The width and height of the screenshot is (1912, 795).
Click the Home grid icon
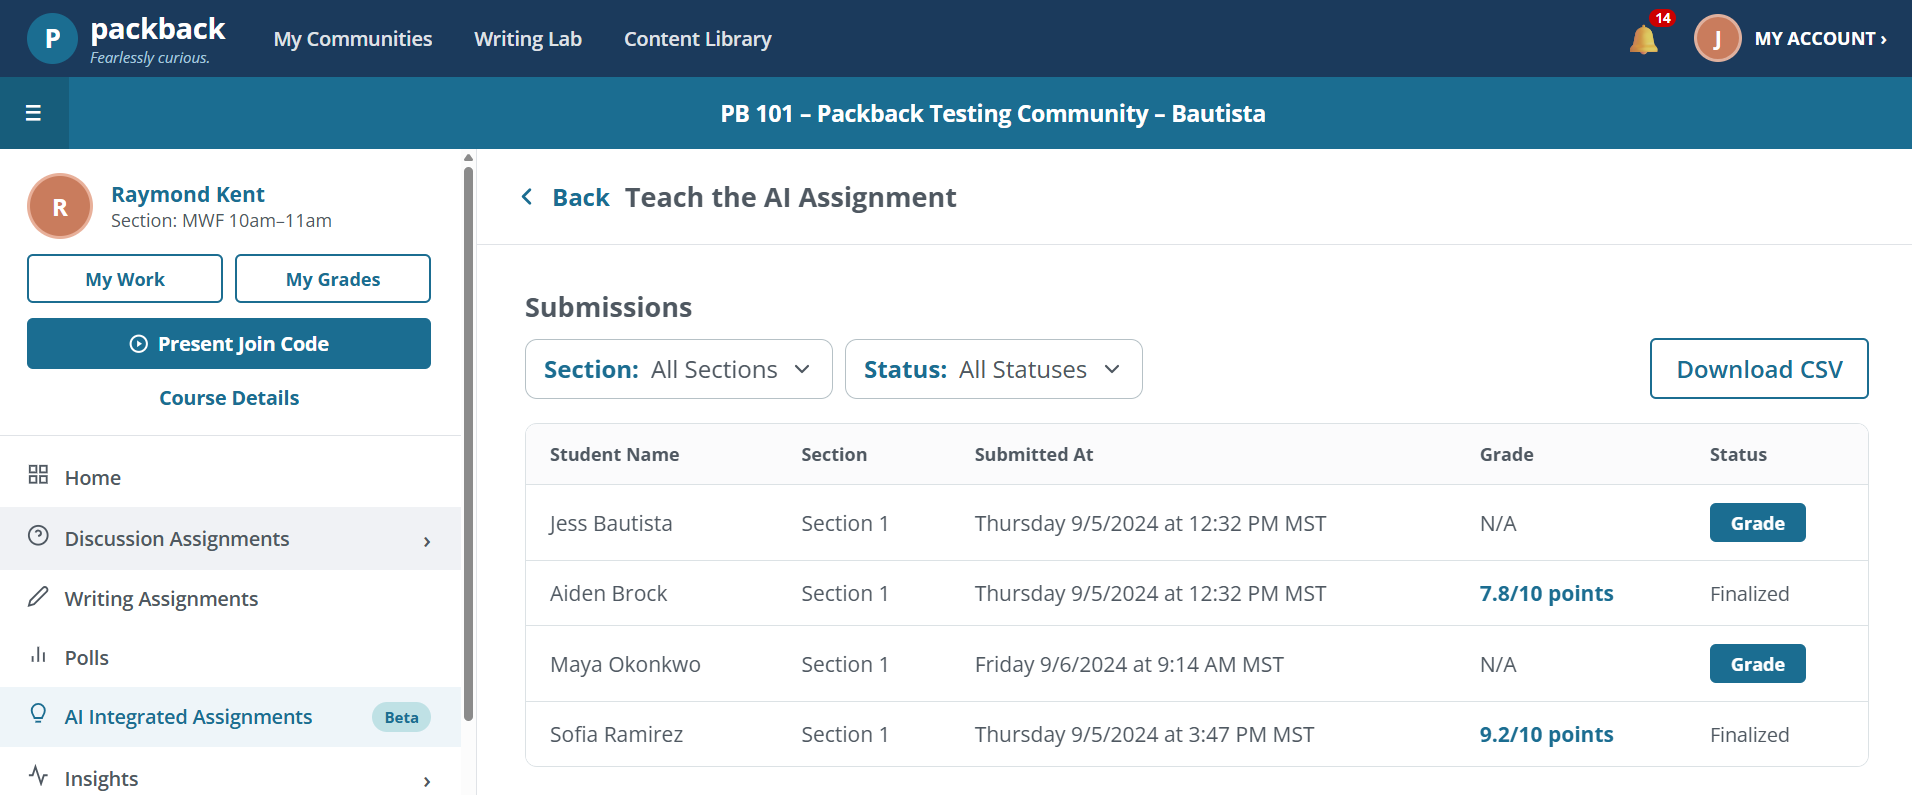38,474
